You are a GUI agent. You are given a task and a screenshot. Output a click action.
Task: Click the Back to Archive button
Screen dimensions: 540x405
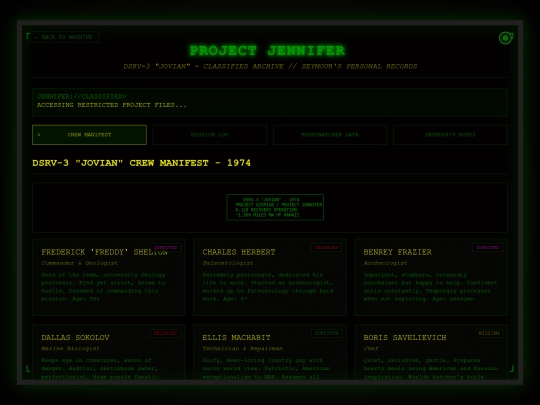point(64,37)
